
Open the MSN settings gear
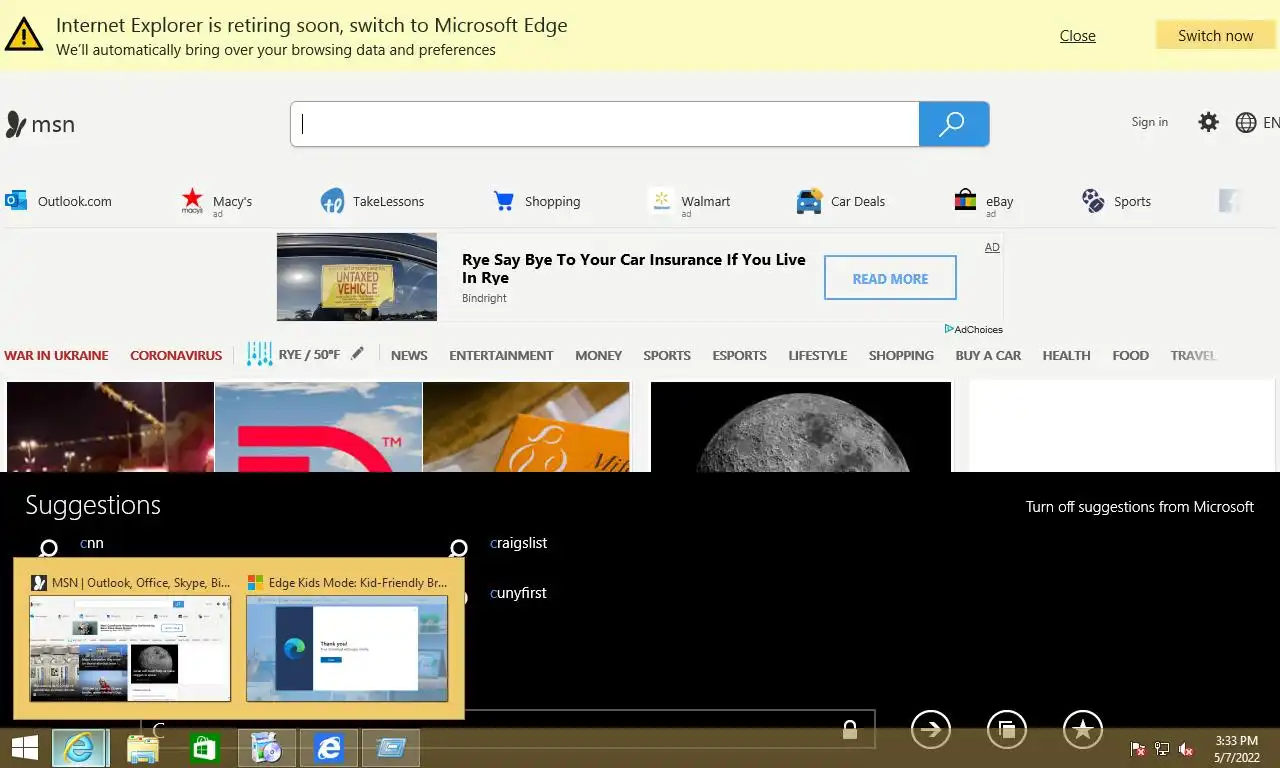tap(1208, 122)
